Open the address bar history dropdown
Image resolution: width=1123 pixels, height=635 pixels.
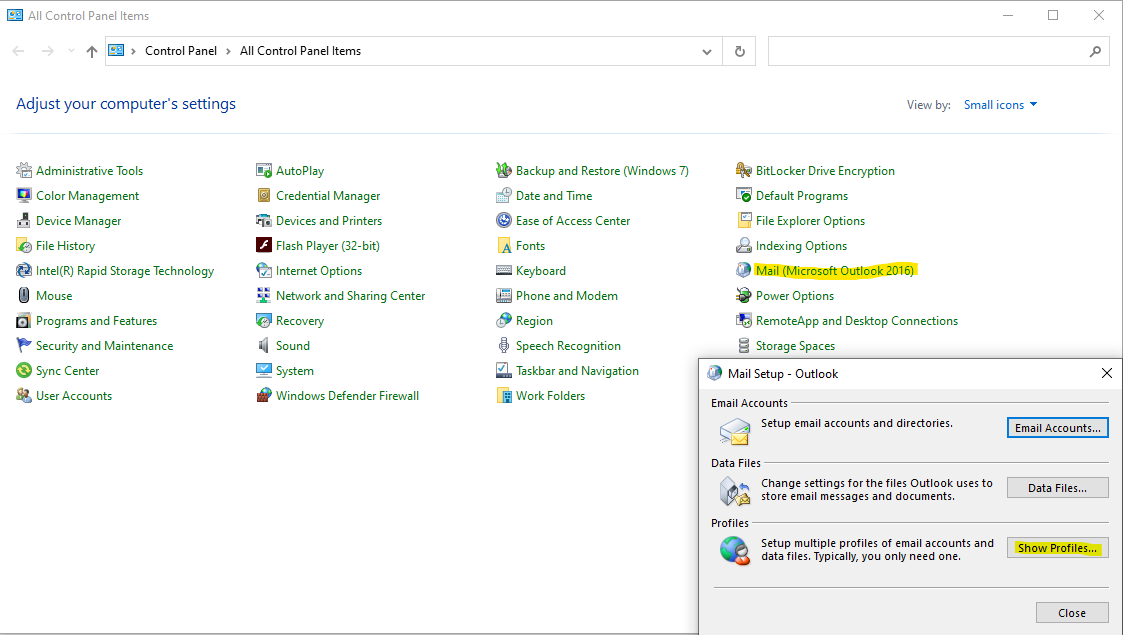point(707,51)
